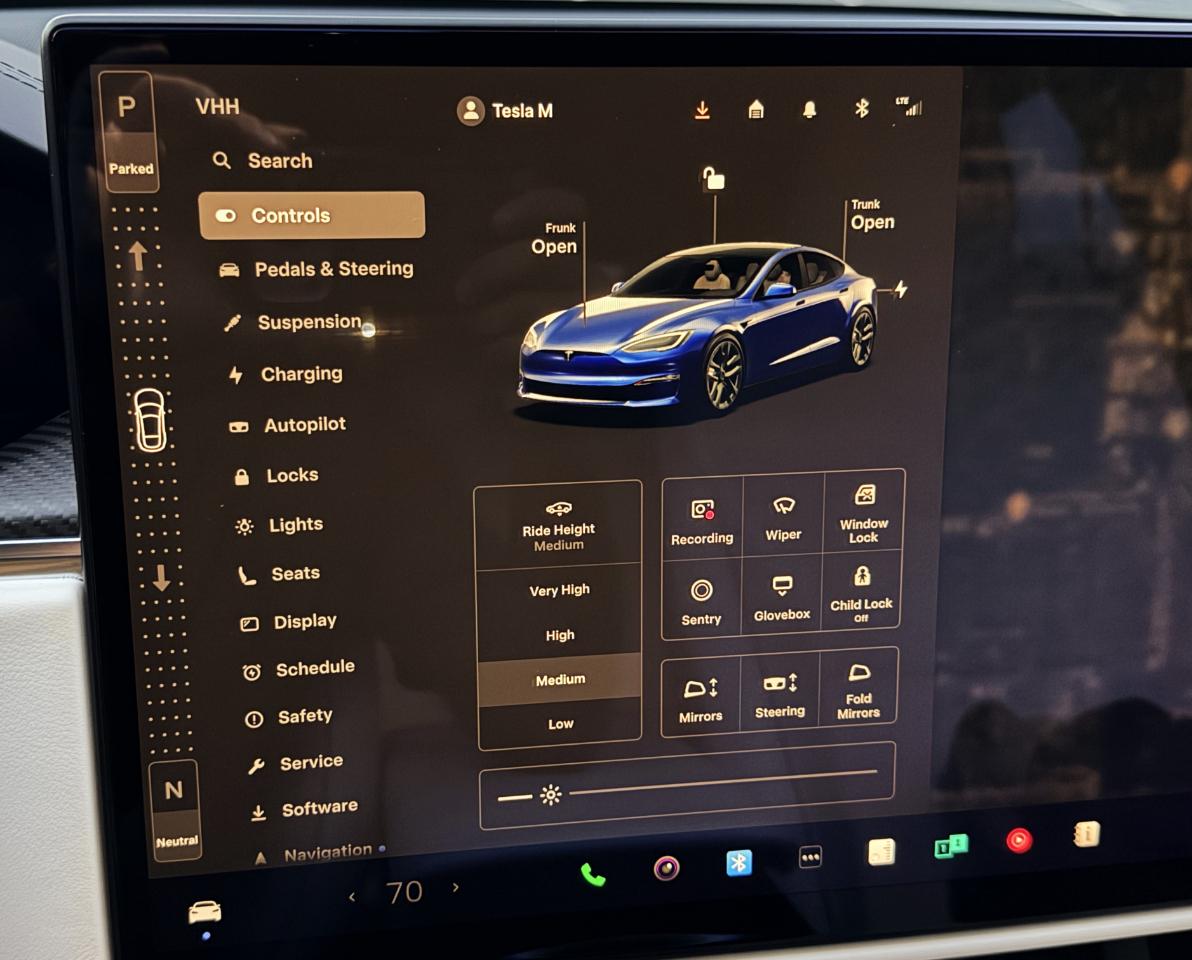1192x960 pixels.
Task: Select Low ride height
Action: tap(560, 723)
